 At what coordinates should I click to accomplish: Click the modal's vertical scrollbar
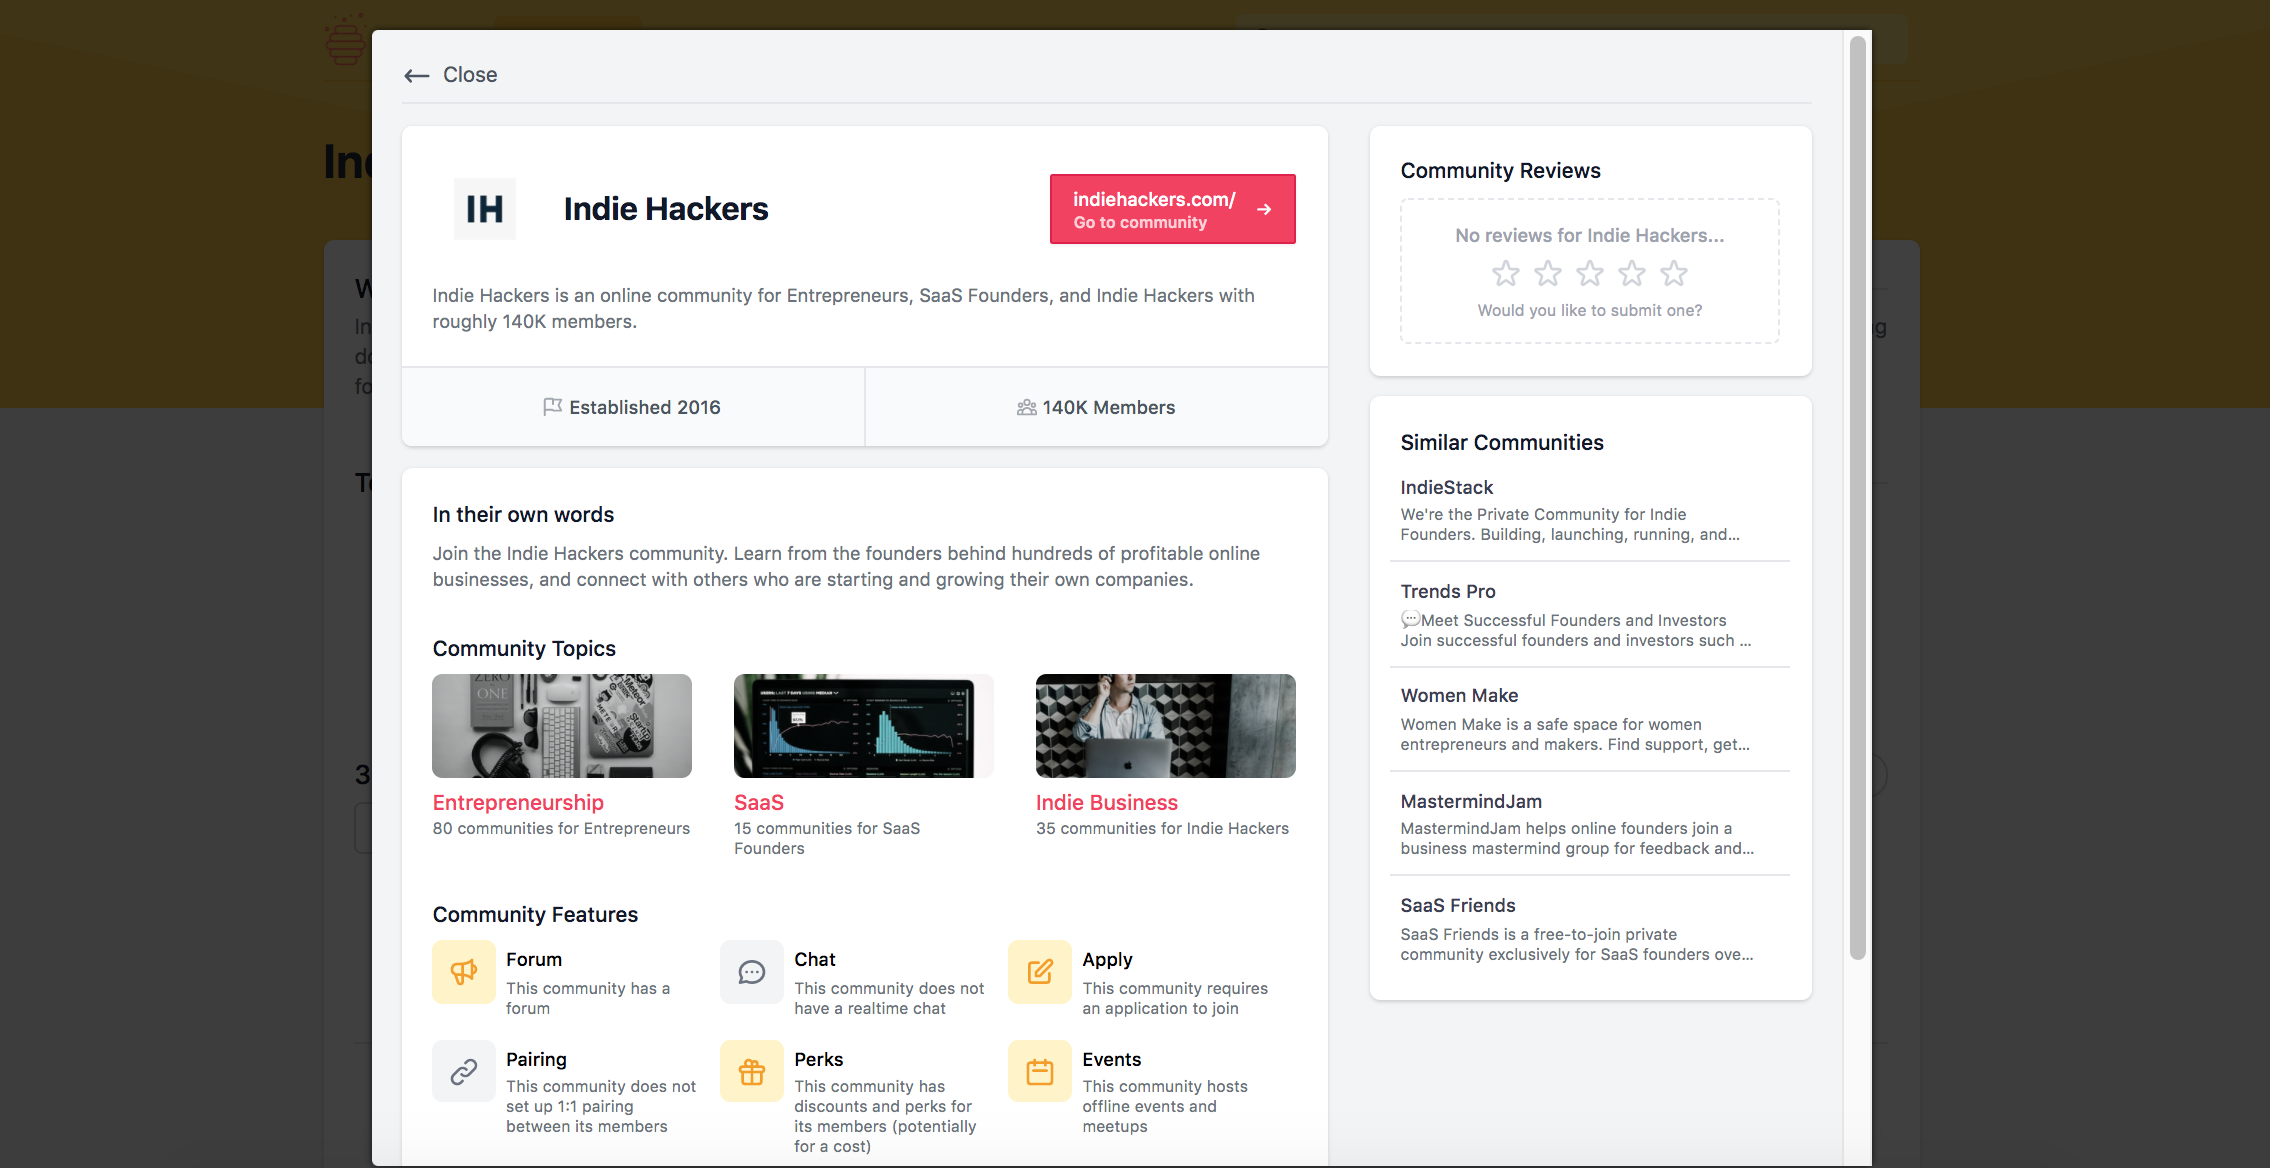coord(1858,500)
